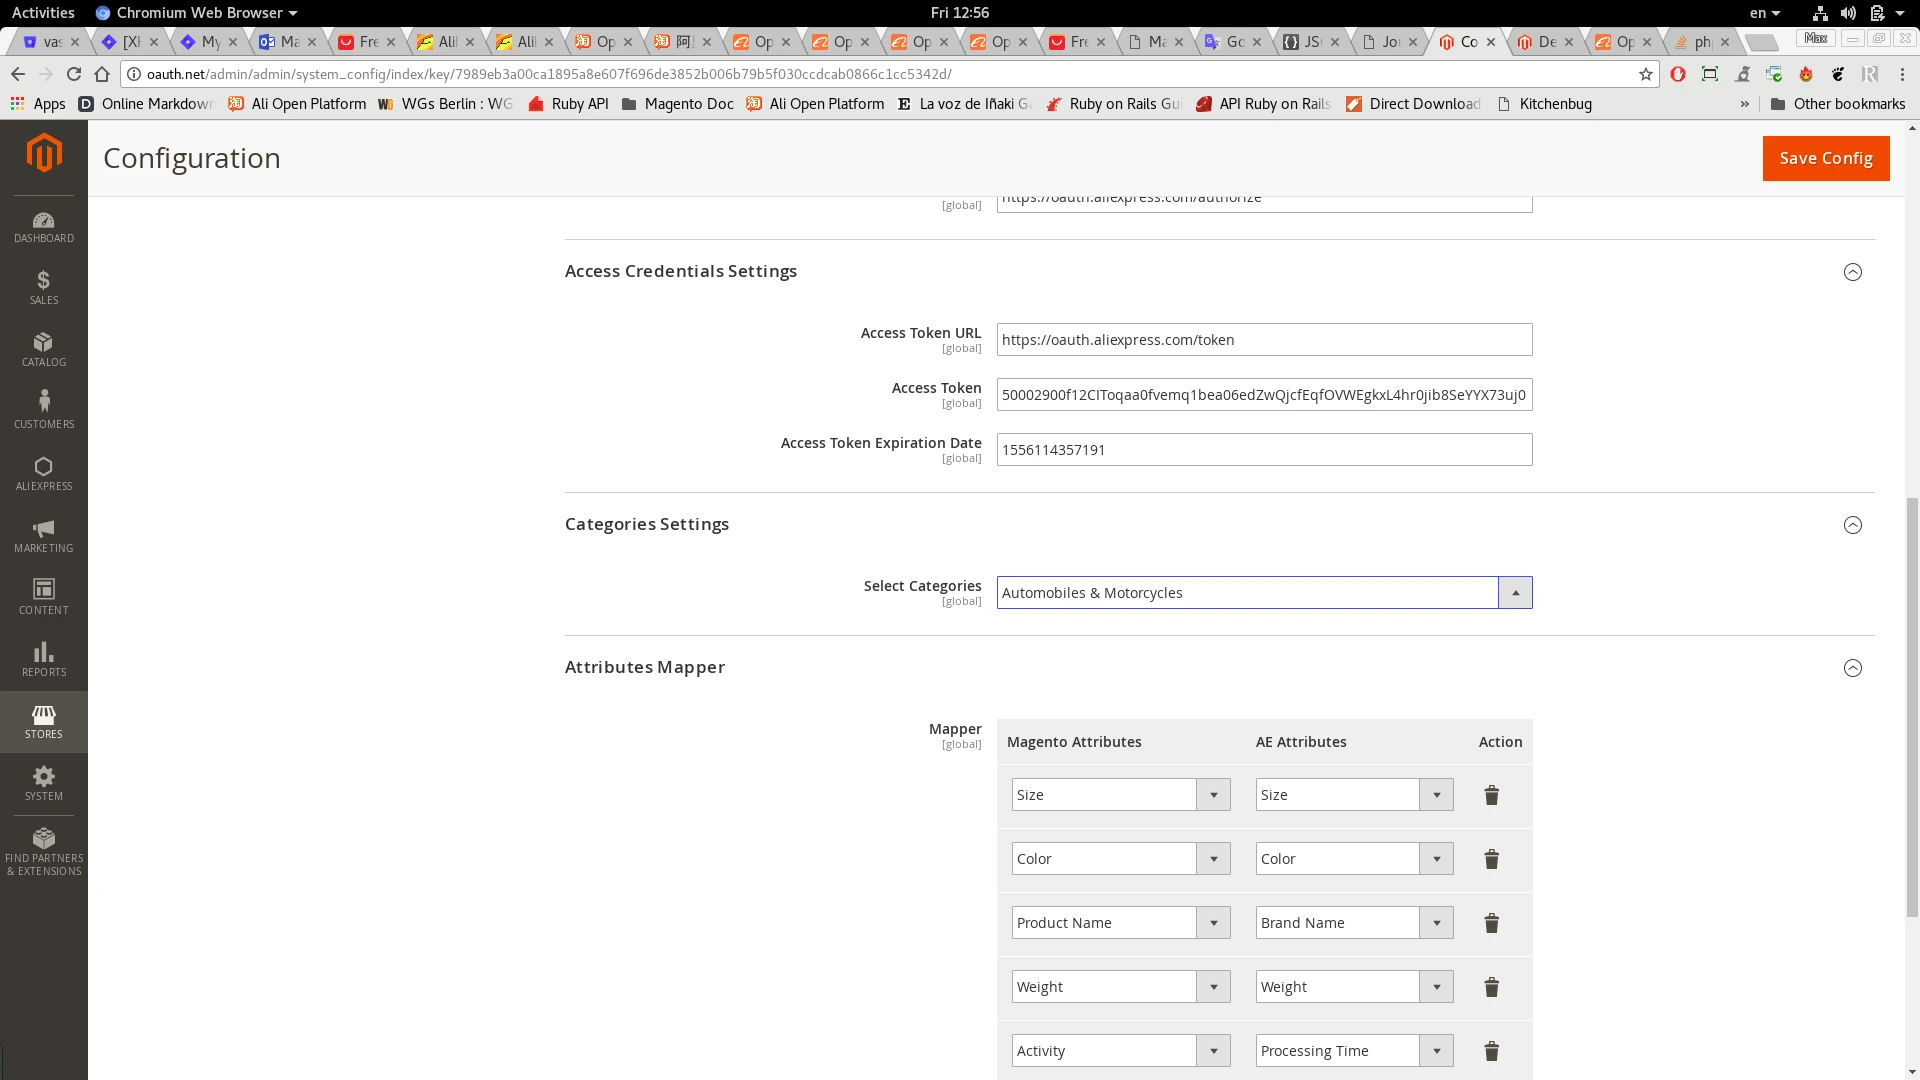Click the Magento logo icon
The height and width of the screenshot is (1080, 1920).
44,154
